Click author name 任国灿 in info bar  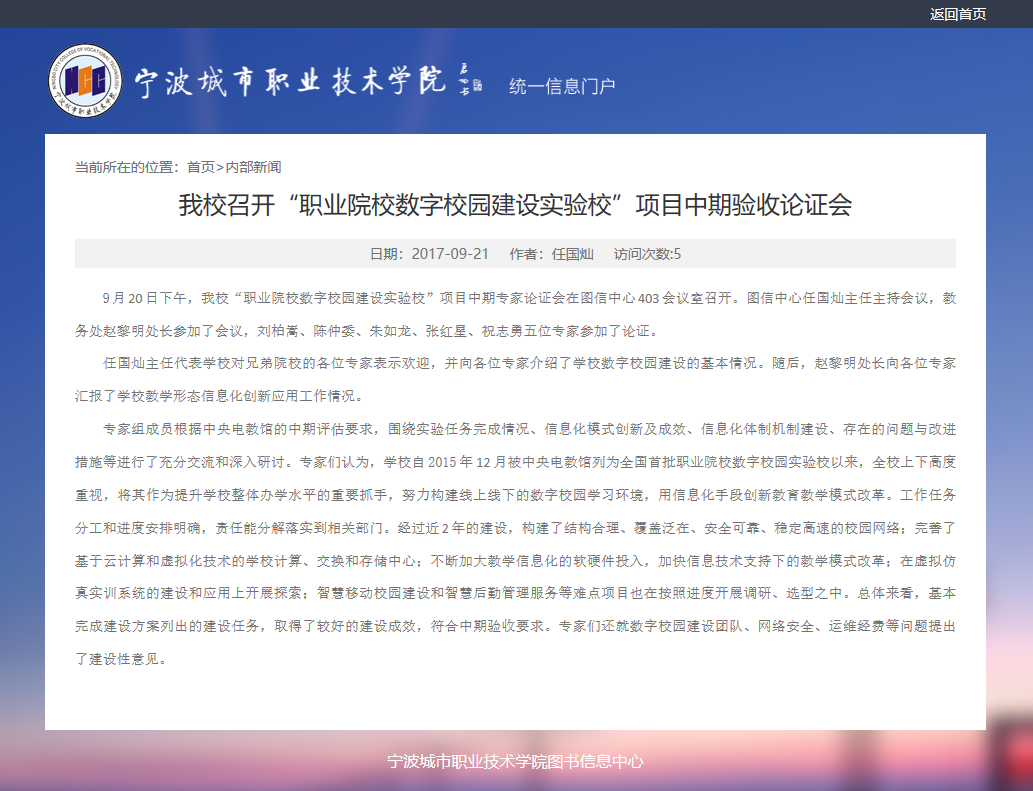572,254
